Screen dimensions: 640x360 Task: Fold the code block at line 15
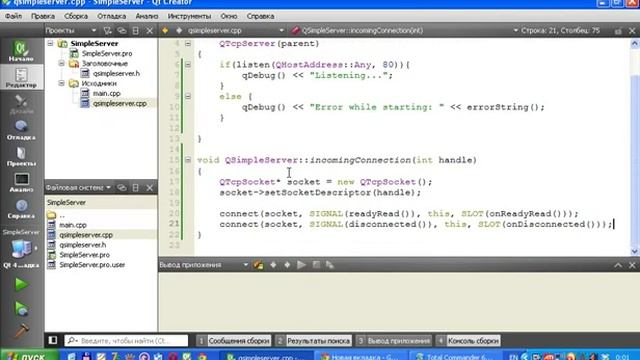coord(188,160)
